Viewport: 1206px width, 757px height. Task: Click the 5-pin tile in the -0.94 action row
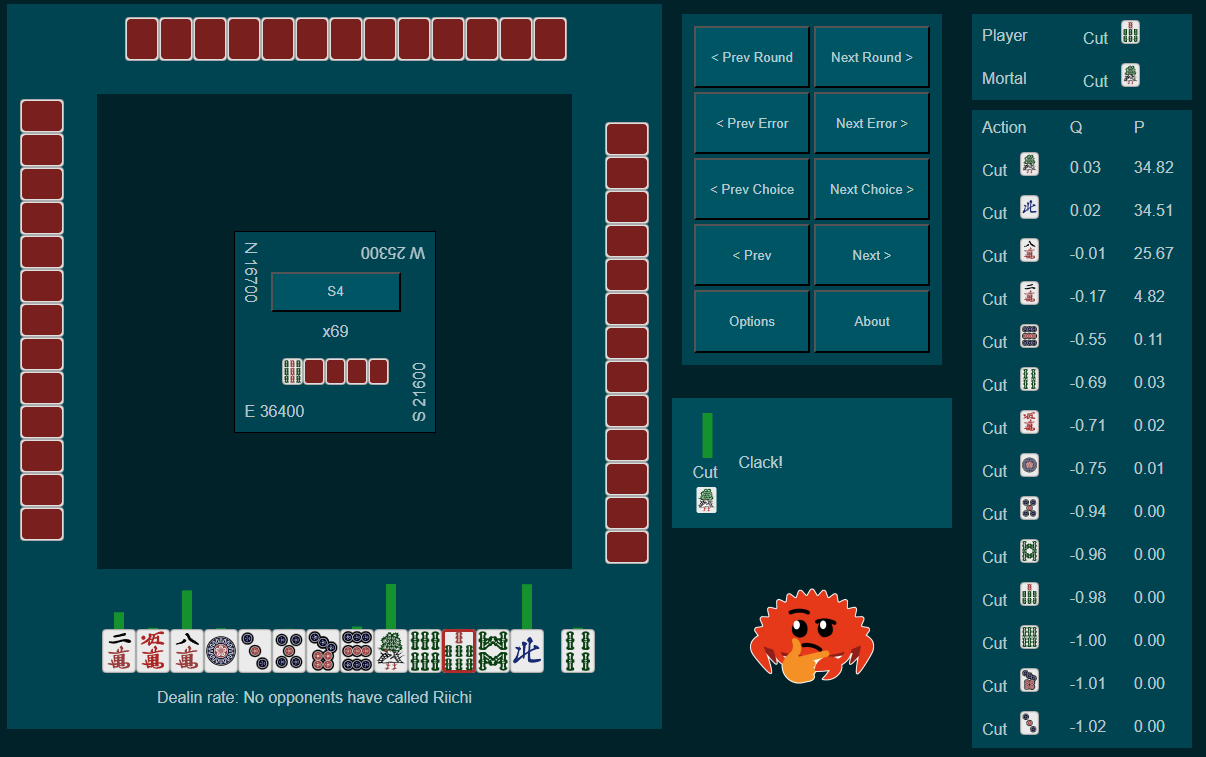[1029, 509]
